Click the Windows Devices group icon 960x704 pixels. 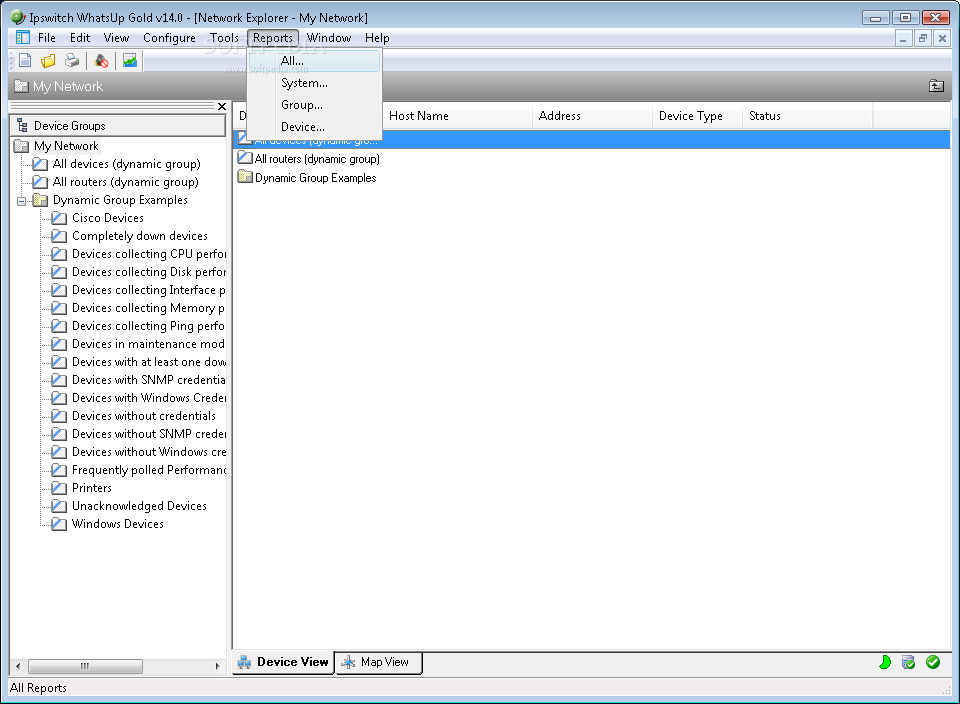(x=59, y=524)
